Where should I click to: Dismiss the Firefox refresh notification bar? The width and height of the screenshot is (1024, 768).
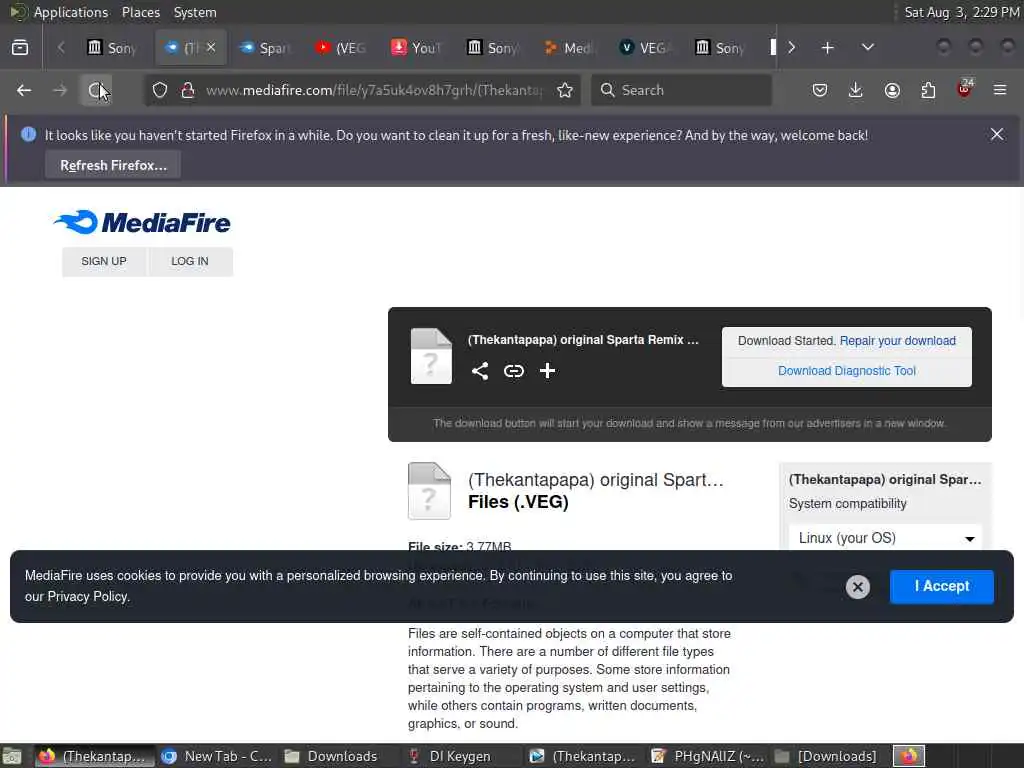pos(997,135)
